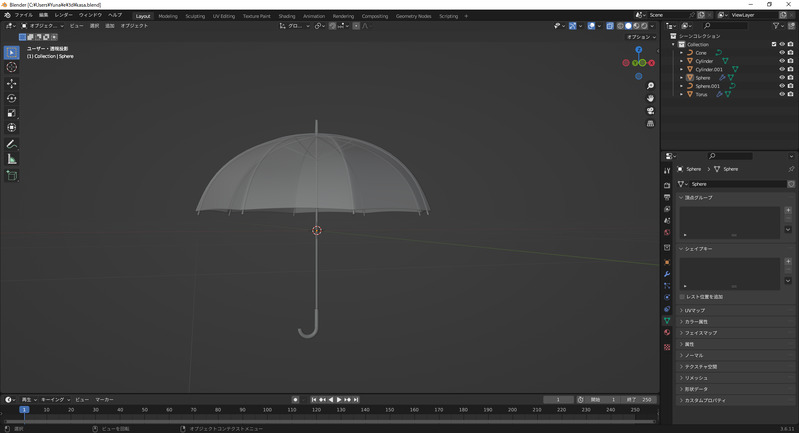Open the Modifiers wrench properties tab
This screenshot has width=799, height=433.
[x=667, y=274]
